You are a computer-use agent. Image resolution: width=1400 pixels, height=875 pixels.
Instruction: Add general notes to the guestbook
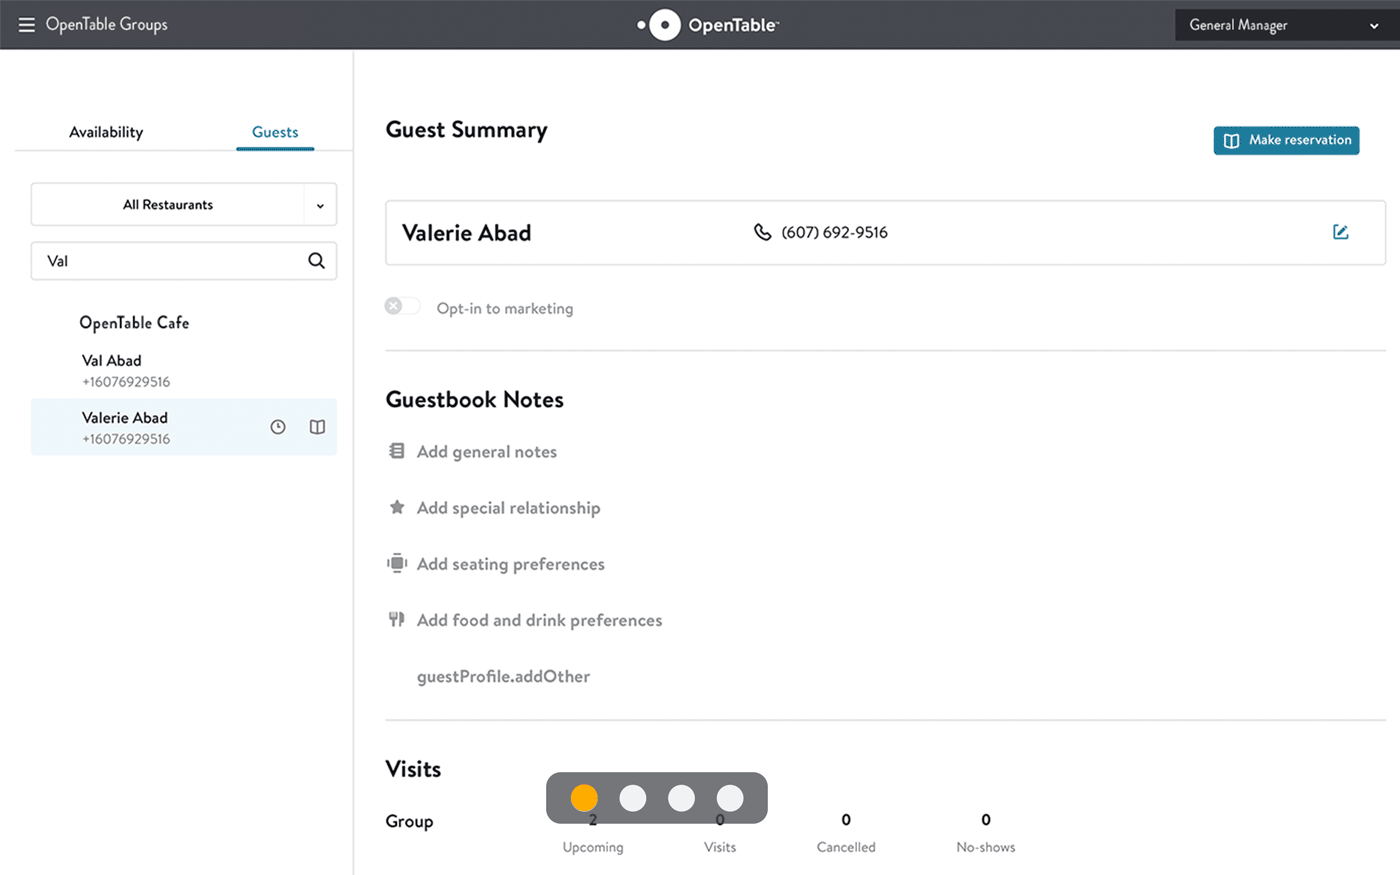(x=487, y=452)
